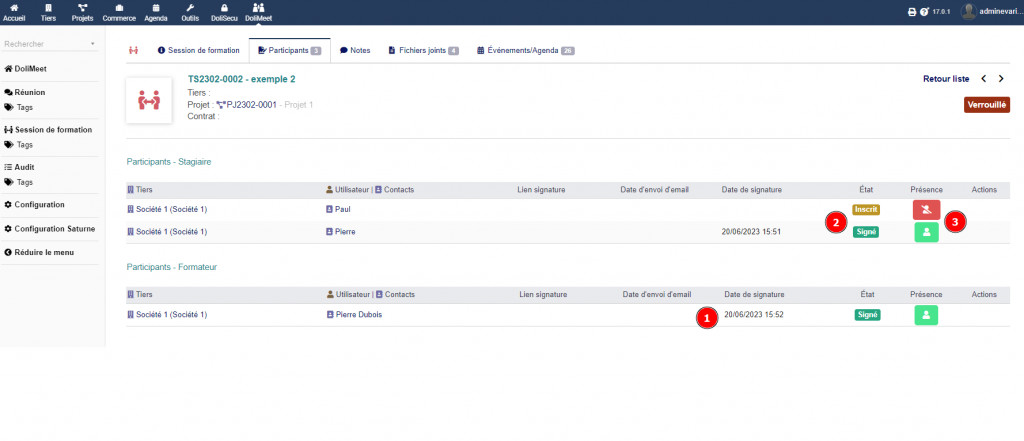This screenshot has width=1024, height=441.
Task: Open DoliMeet in the sidebar
Action: (x=25, y=69)
